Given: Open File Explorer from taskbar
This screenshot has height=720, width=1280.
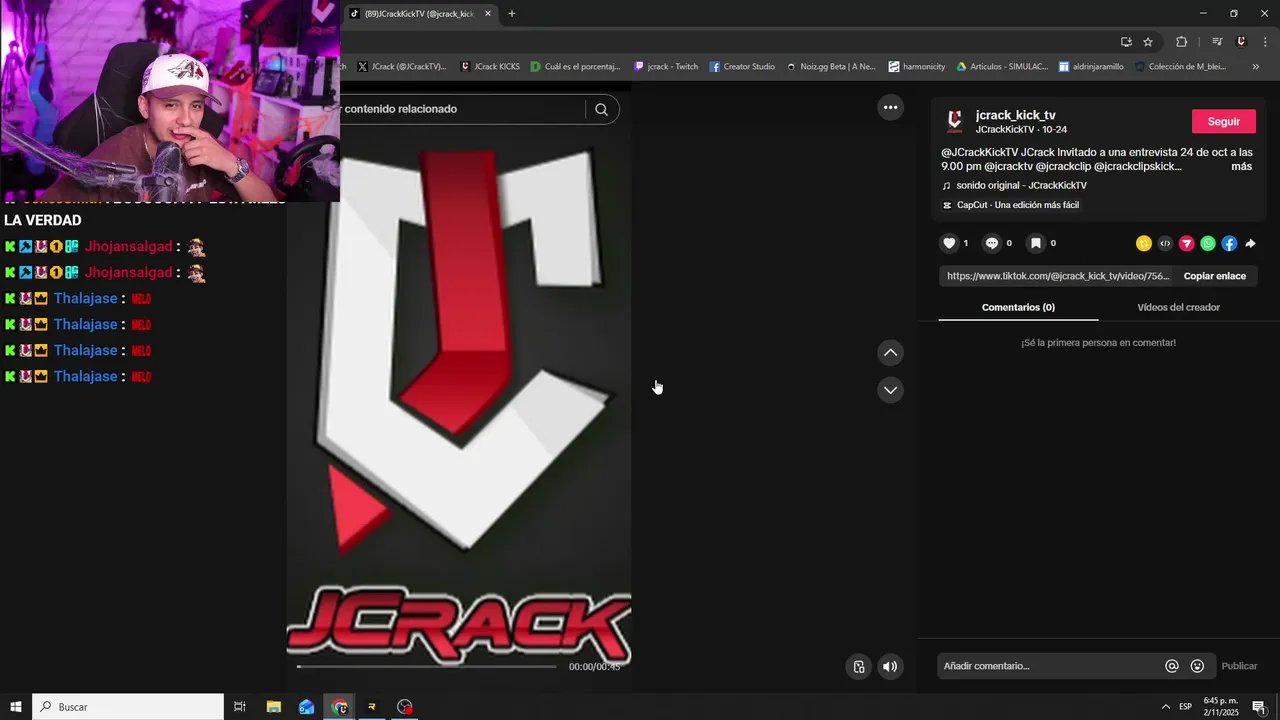Looking at the screenshot, I should pyautogui.click(x=274, y=707).
